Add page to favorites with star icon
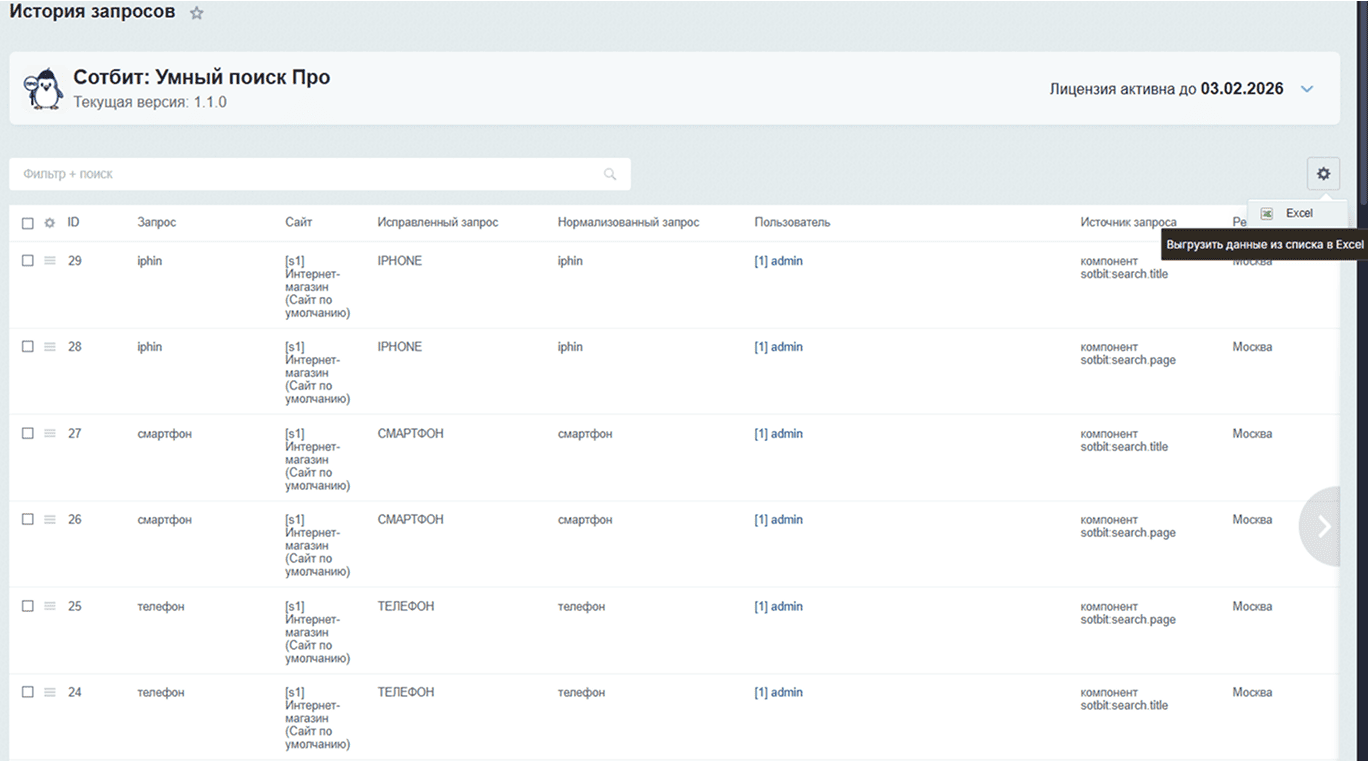Image resolution: width=1368 pixels, height=762 pixels. click(x=197, y=14)
